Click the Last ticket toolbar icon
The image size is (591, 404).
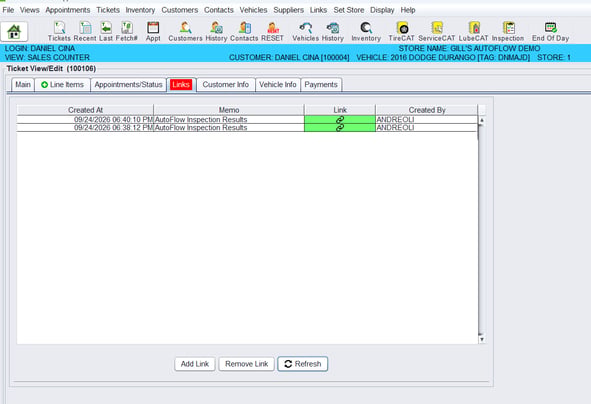[x=106, y=31]
